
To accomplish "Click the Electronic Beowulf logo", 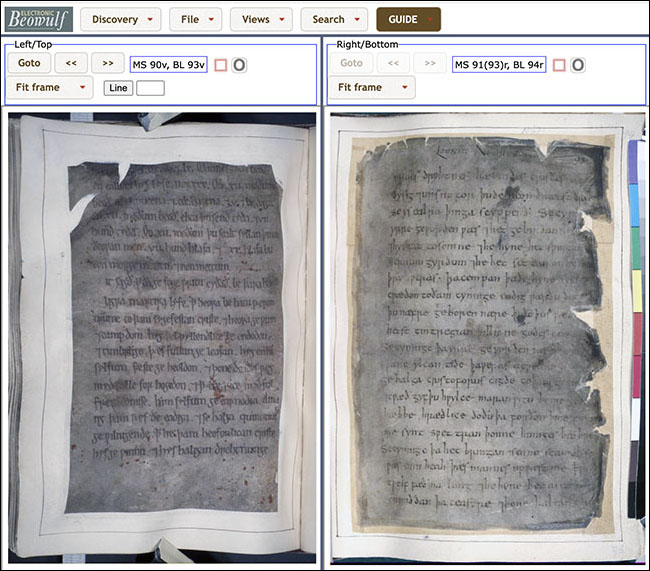I will tap(39, 19).
